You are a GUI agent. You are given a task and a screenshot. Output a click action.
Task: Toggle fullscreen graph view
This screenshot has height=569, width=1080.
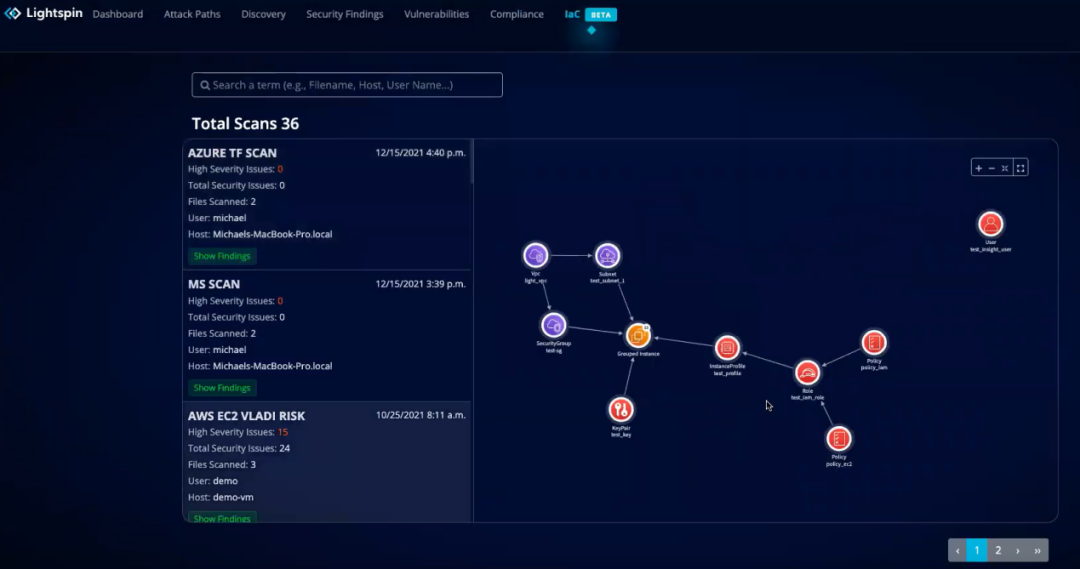[x=1021, y=168]
